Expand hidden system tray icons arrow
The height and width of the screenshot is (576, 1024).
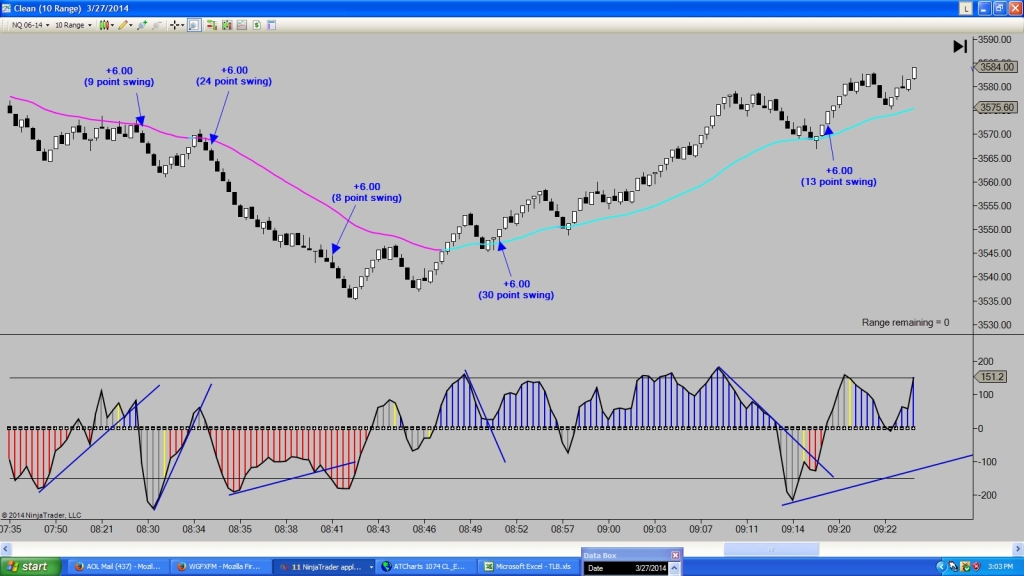[x=942, y=566]
